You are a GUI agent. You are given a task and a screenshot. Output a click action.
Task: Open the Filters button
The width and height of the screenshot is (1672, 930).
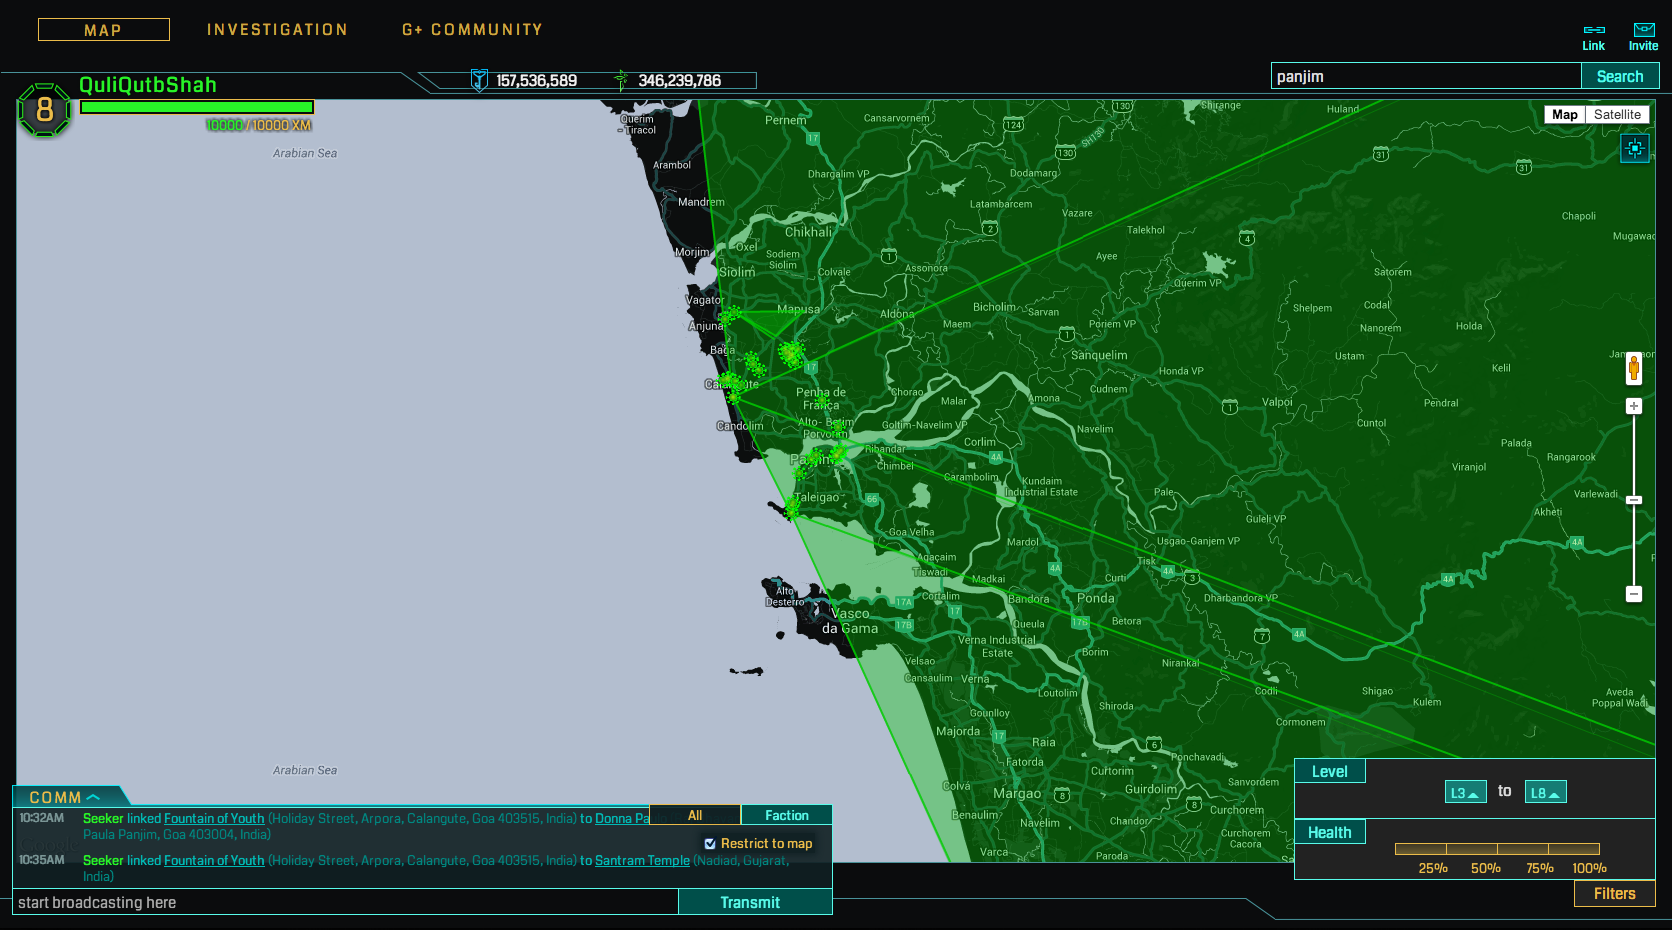tap(1614, 894)
